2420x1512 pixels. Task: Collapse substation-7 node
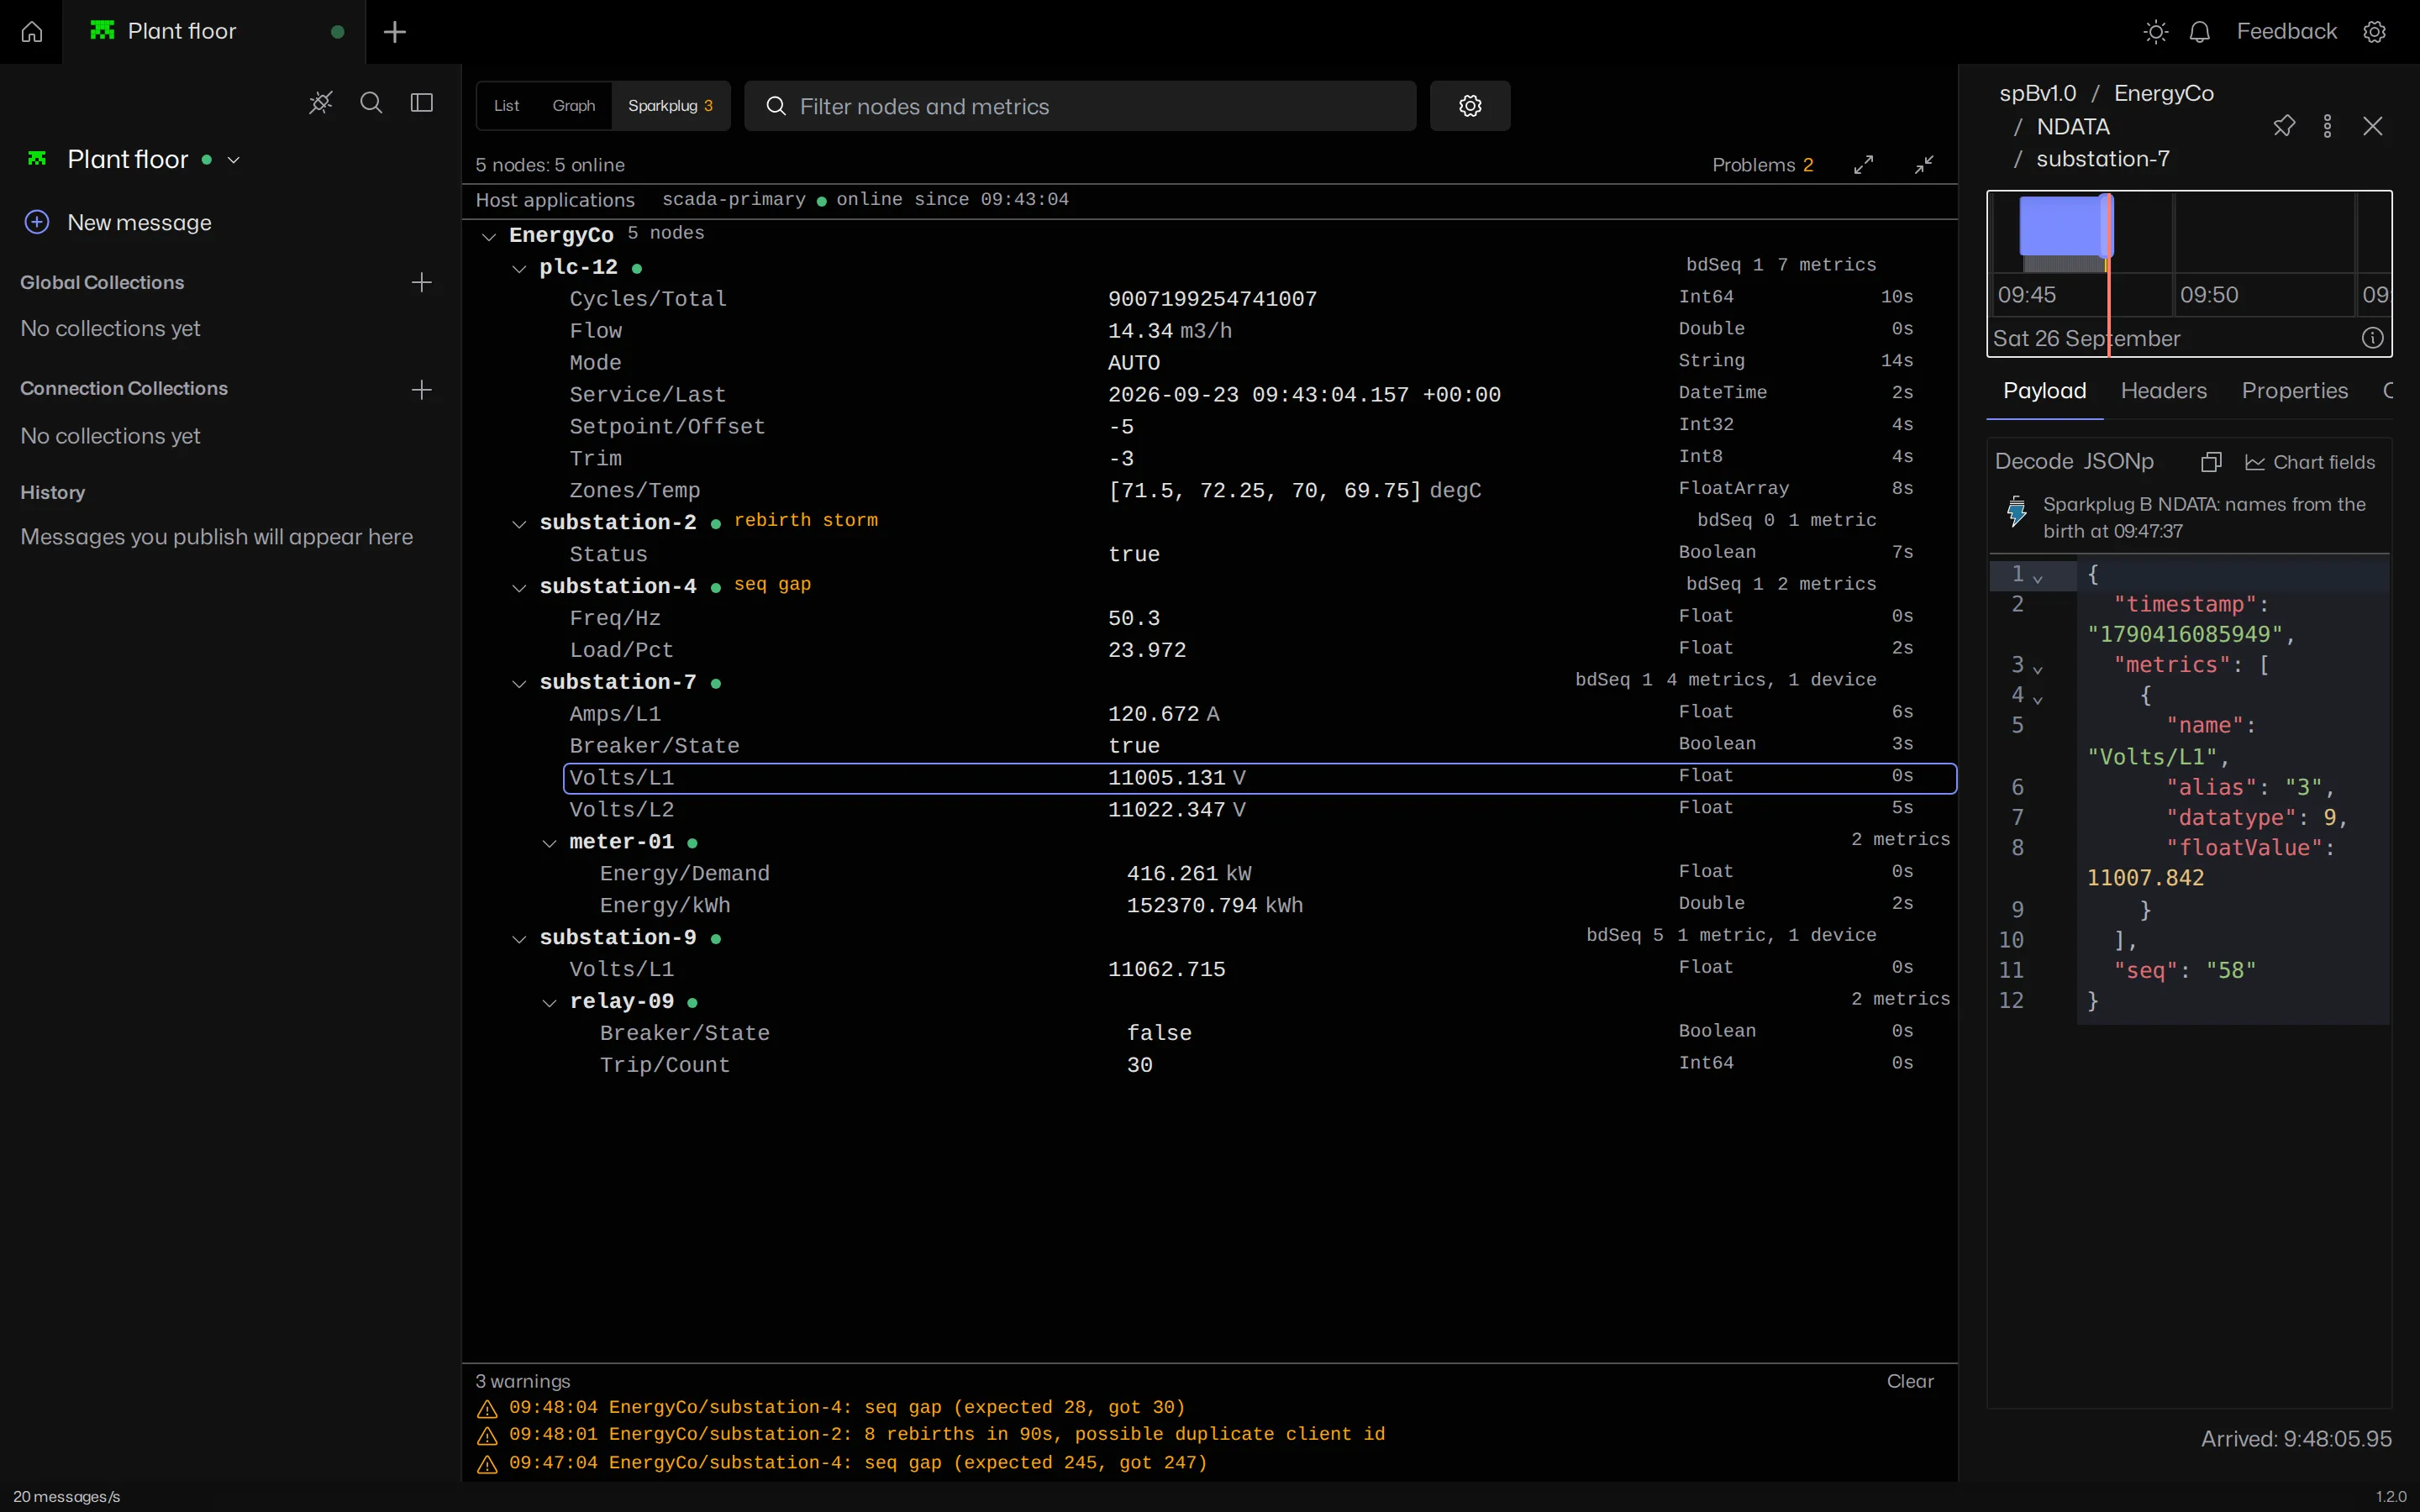pos(519,684)
